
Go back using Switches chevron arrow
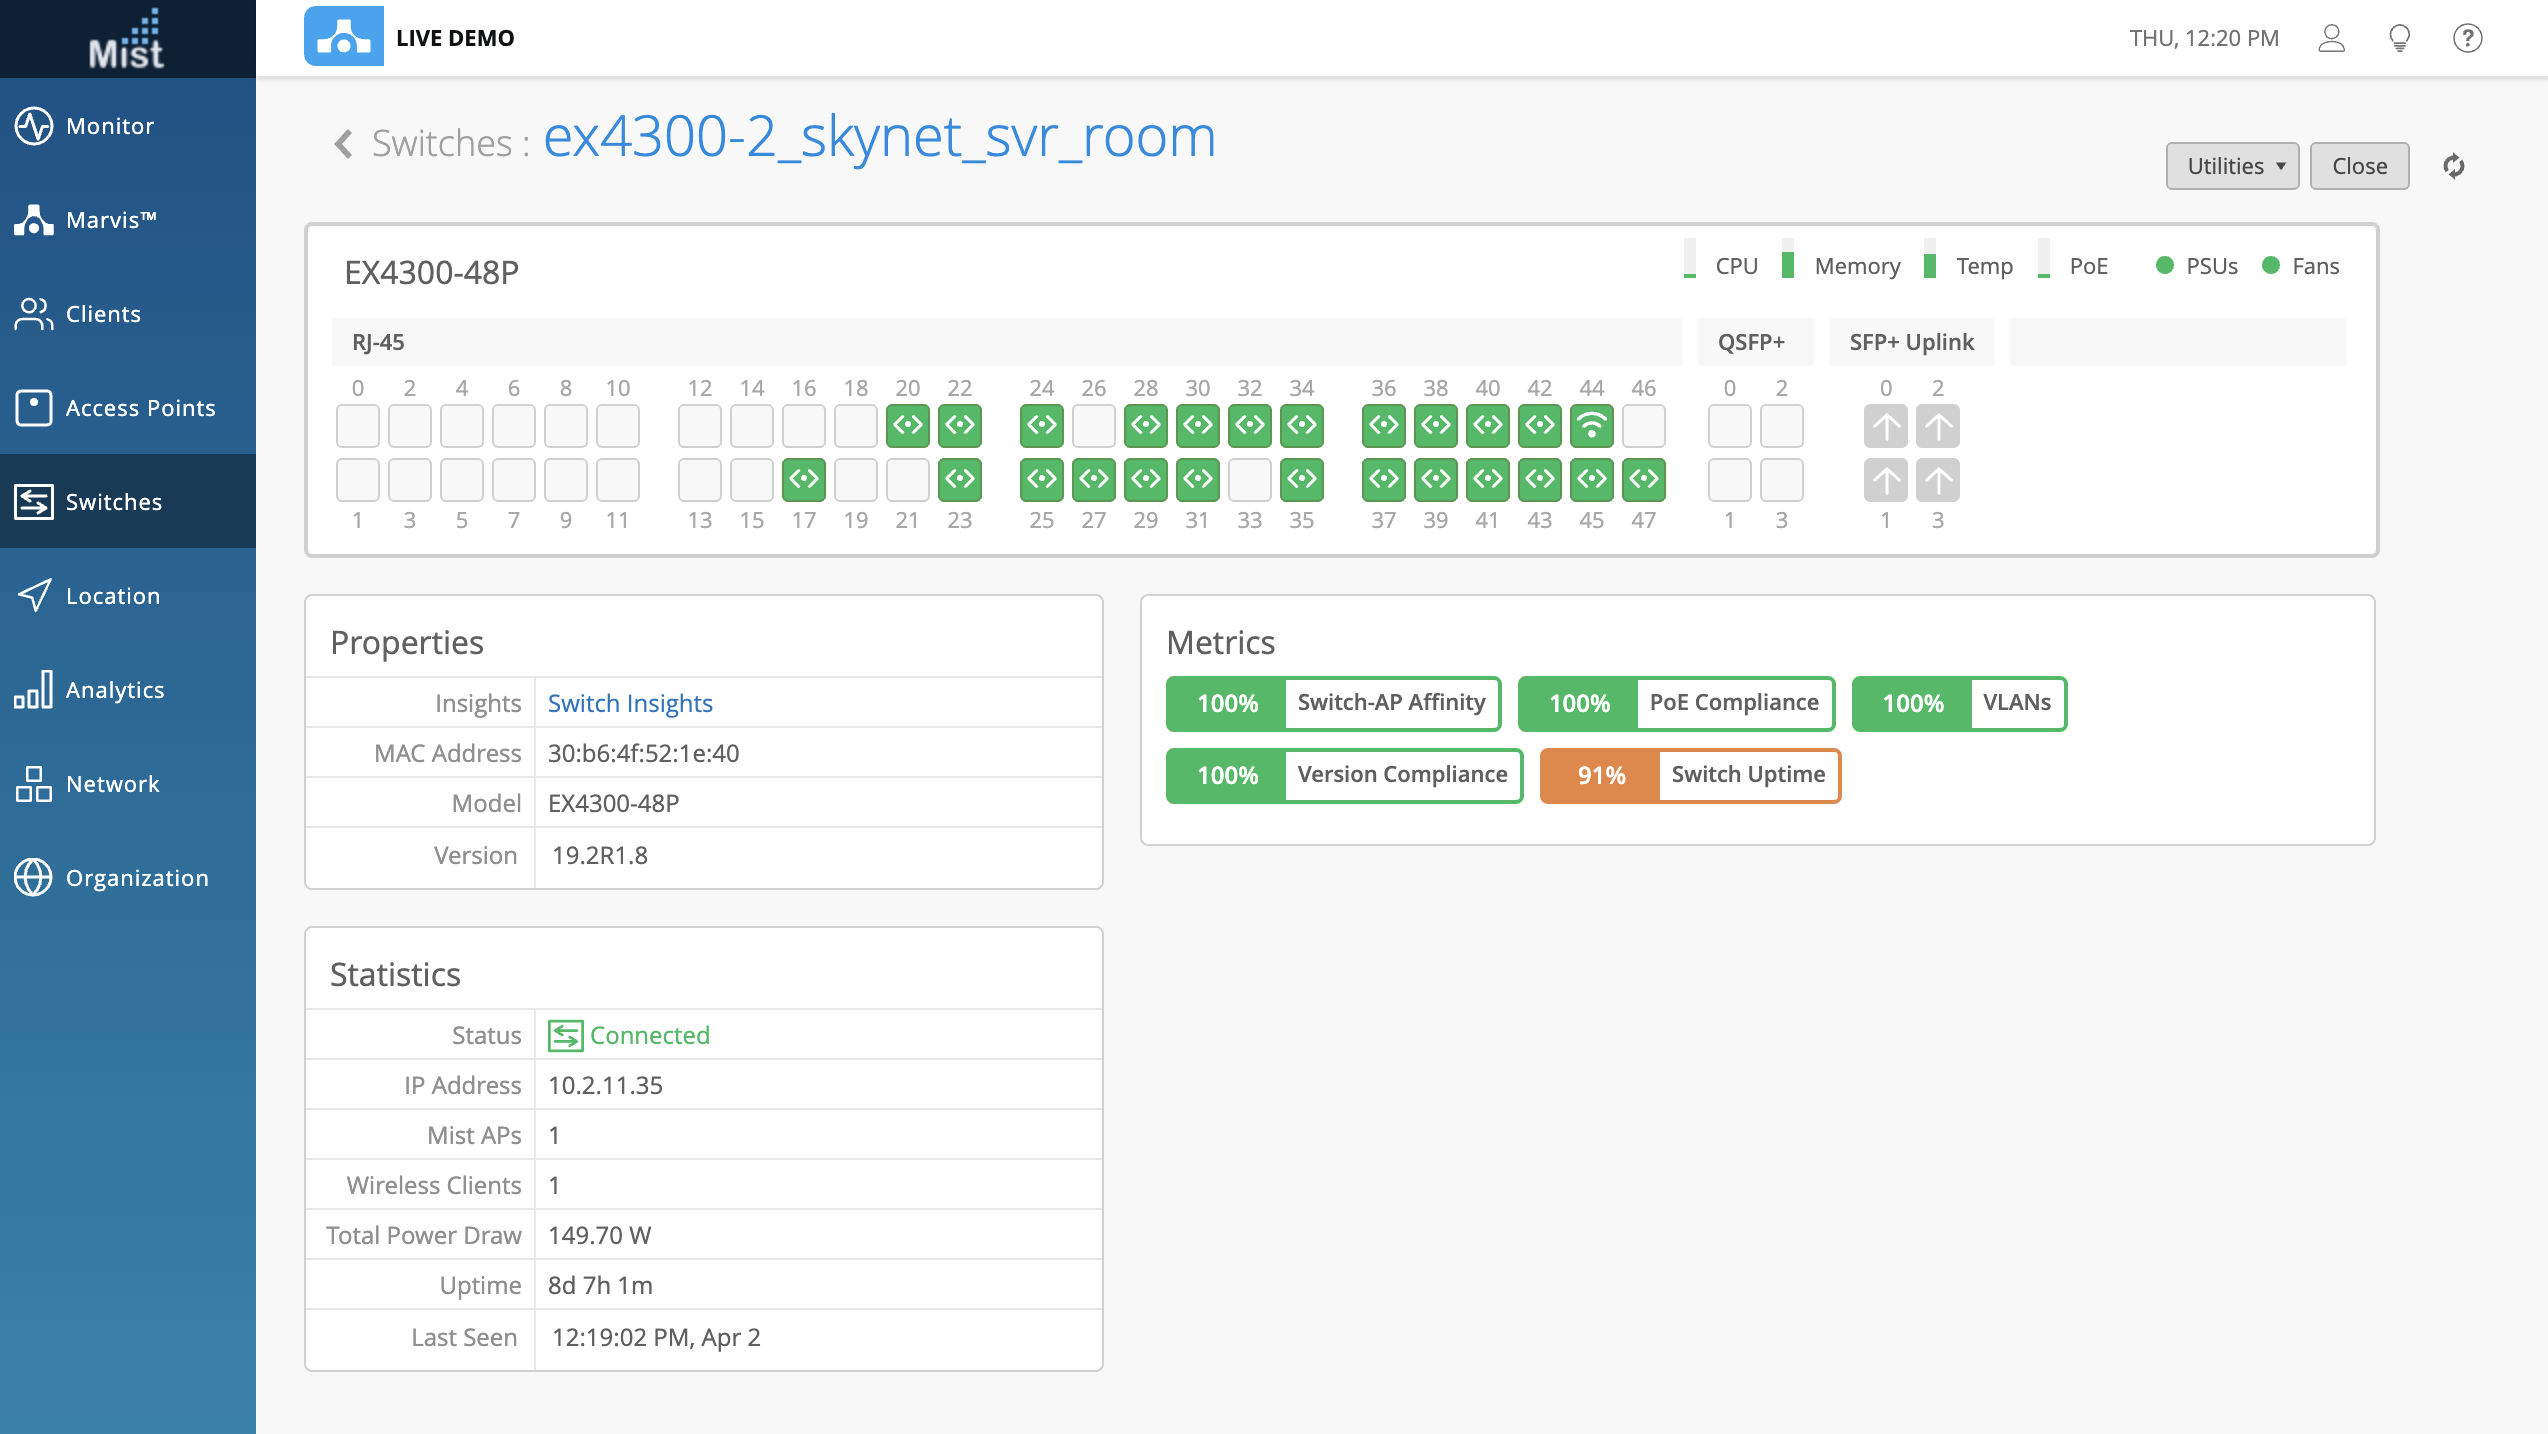(343, 144)
